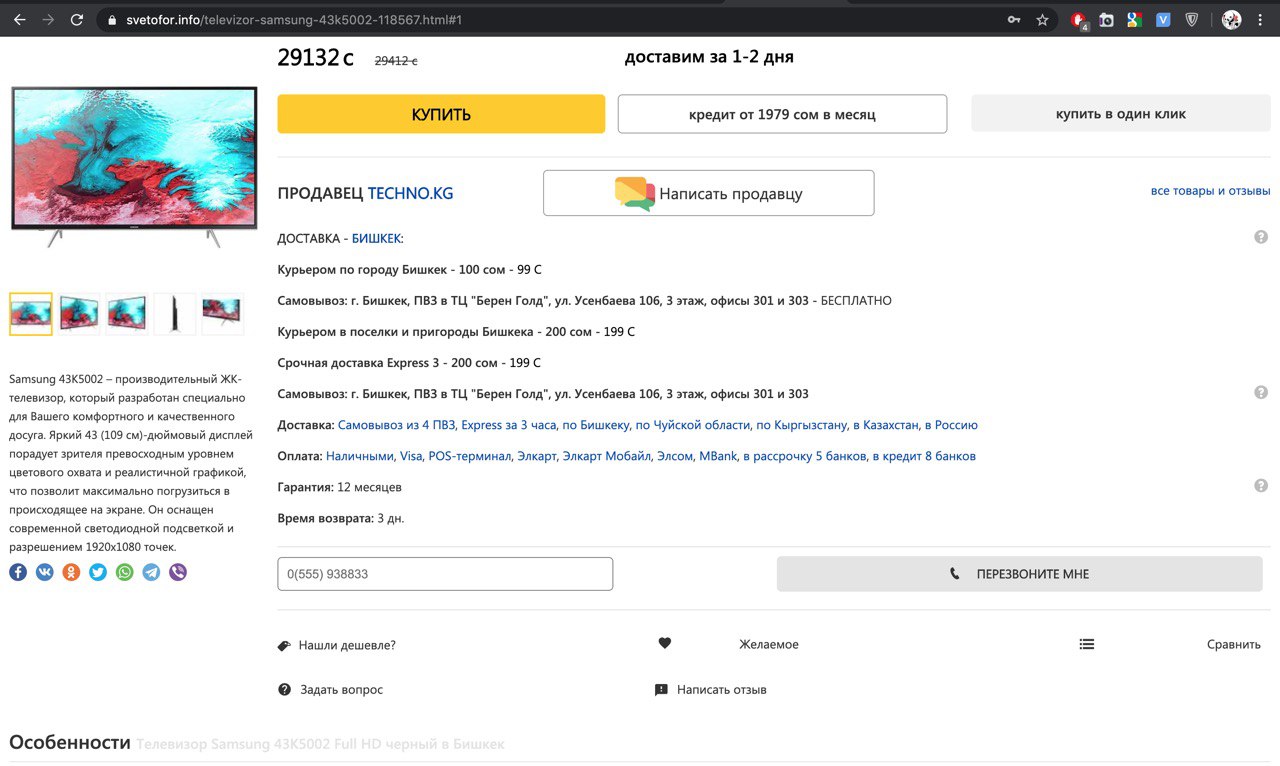Click the yellow КУПИТЬ button
The height and width of the screenshot is (766, 1280).
(441, 114)
